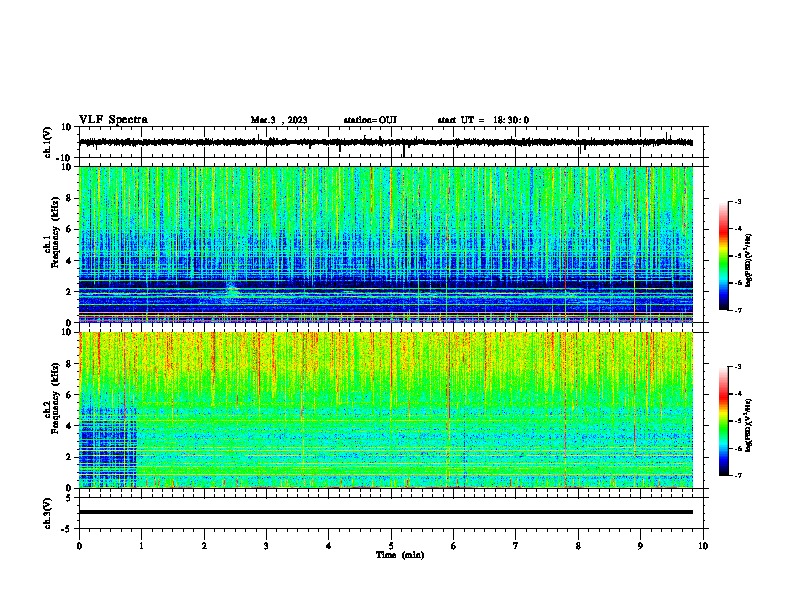Click time axis tick label "1"
This screenshot has width=792, height=612.
(x=141, y=546)
